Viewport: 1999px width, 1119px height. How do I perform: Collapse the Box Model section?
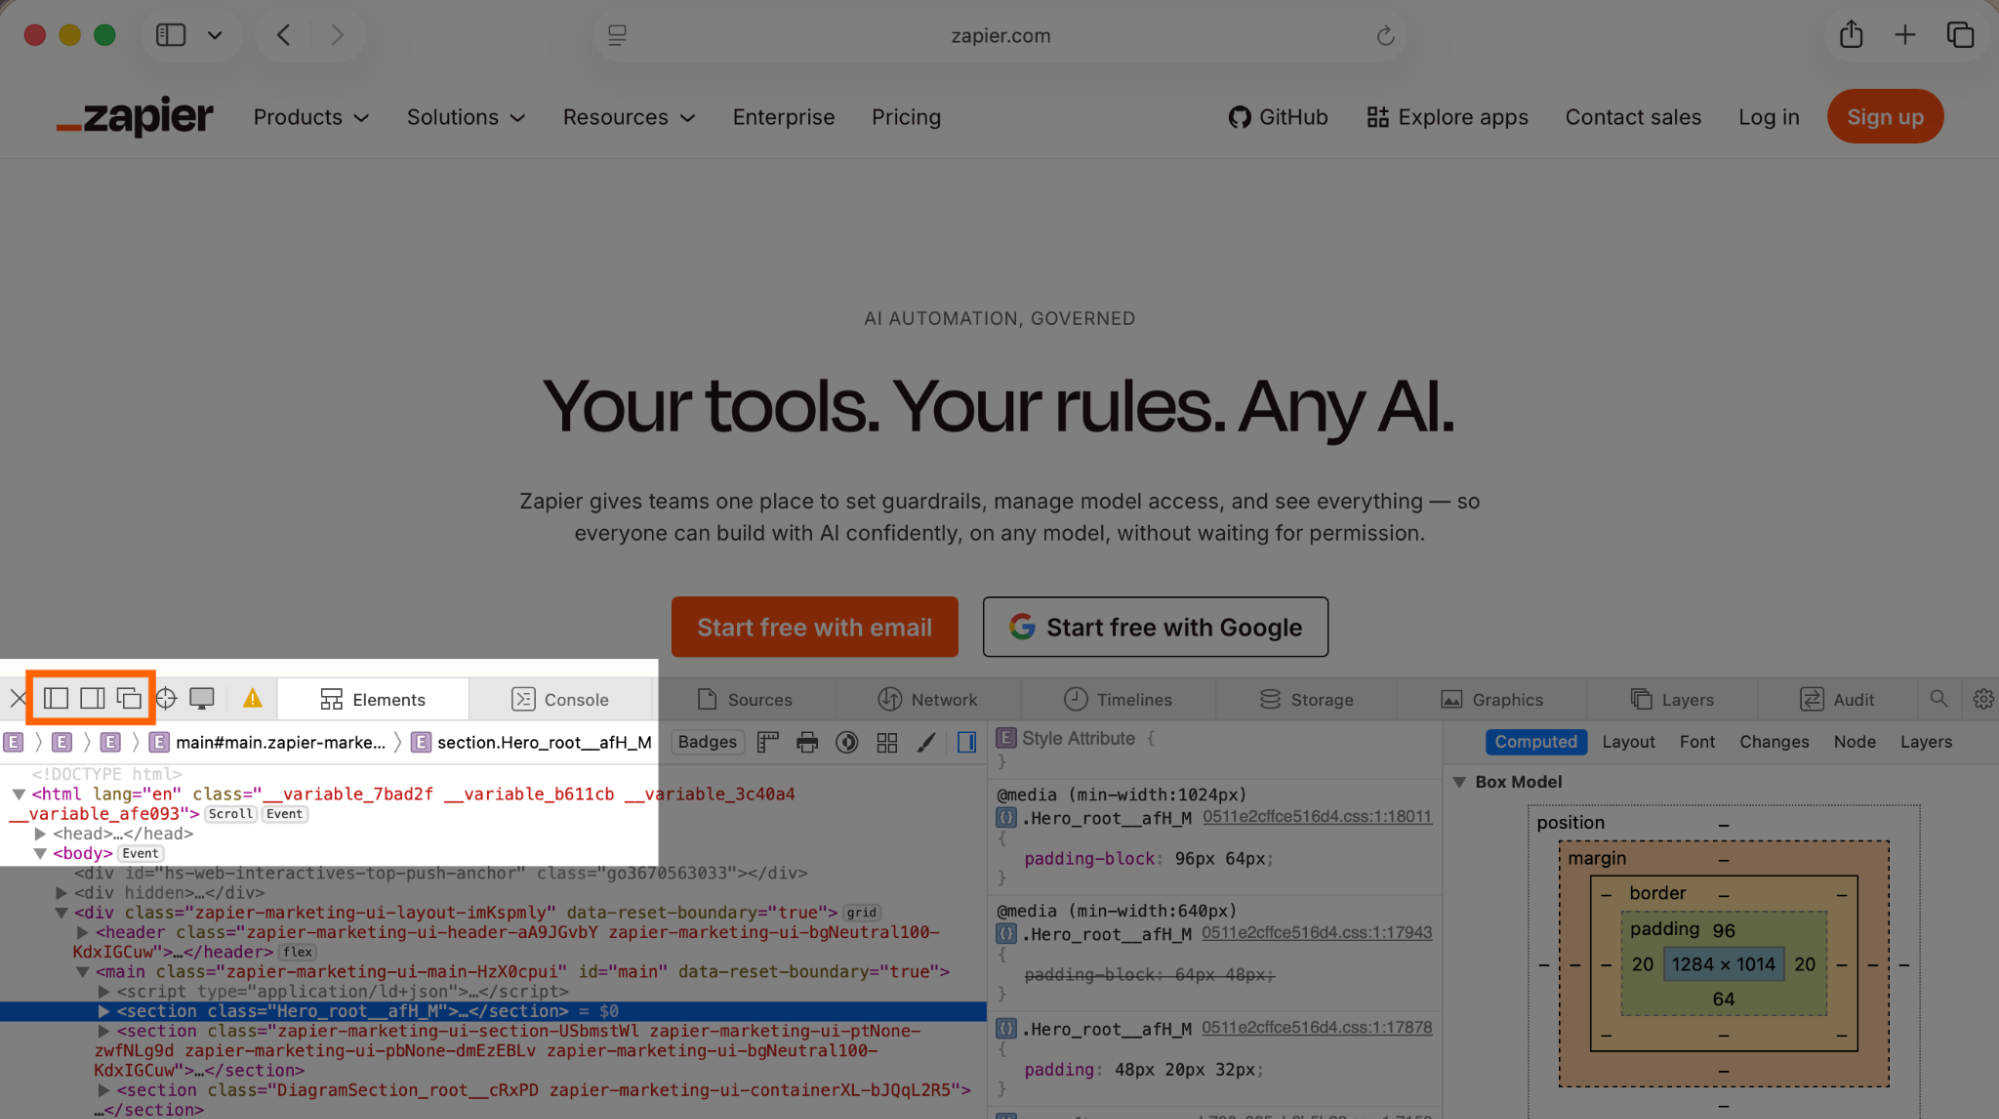pos(1459,782)
